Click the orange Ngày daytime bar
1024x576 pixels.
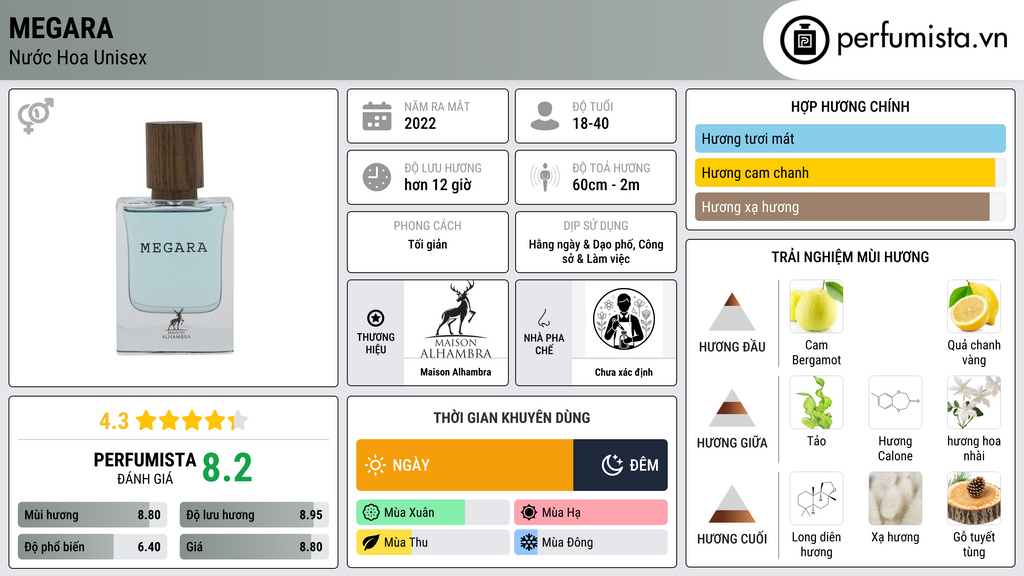464,465
